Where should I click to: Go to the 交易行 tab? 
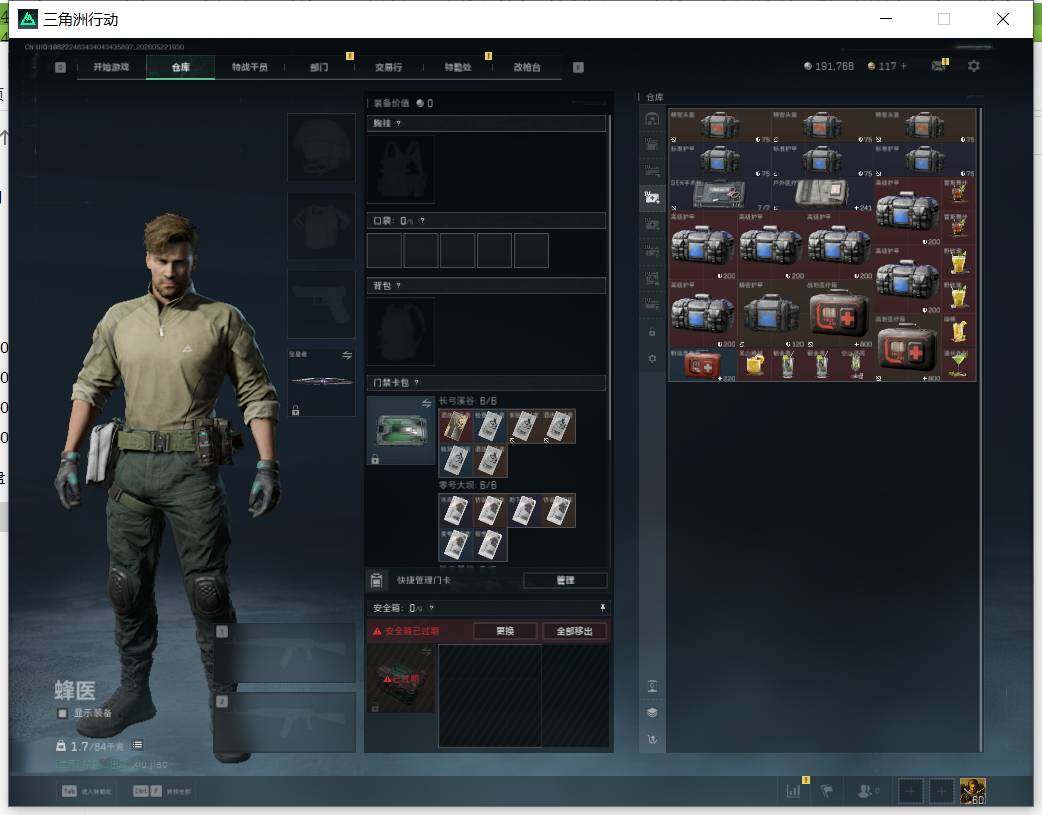388,67
